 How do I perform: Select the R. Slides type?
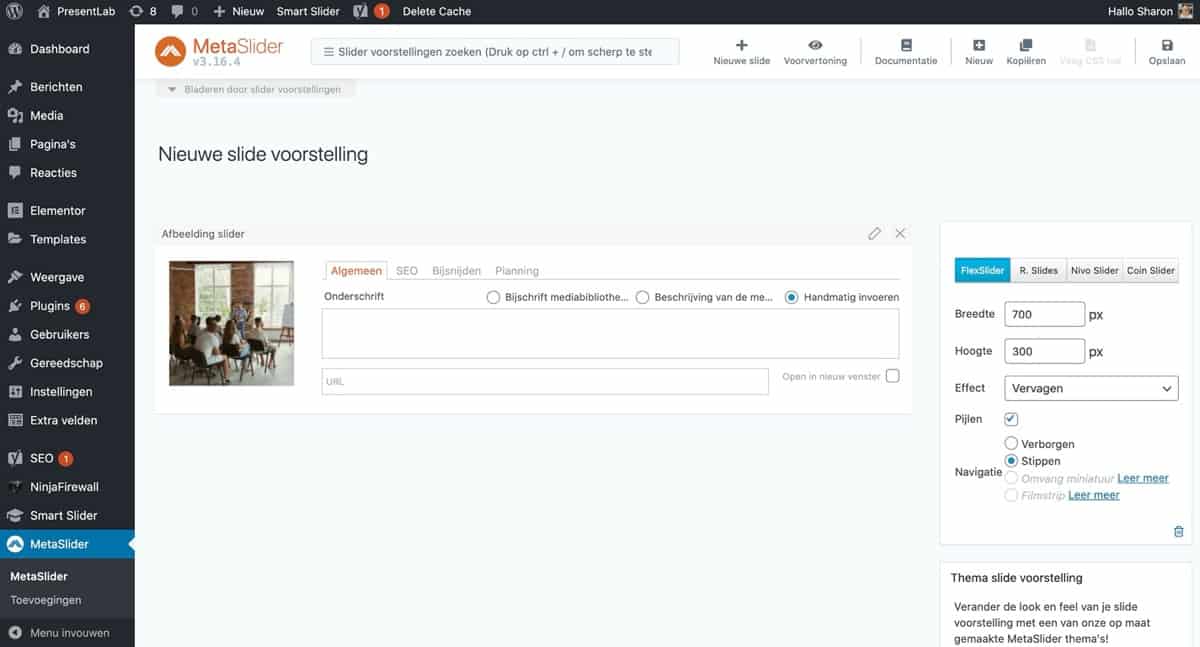[x=1038, y=270]
